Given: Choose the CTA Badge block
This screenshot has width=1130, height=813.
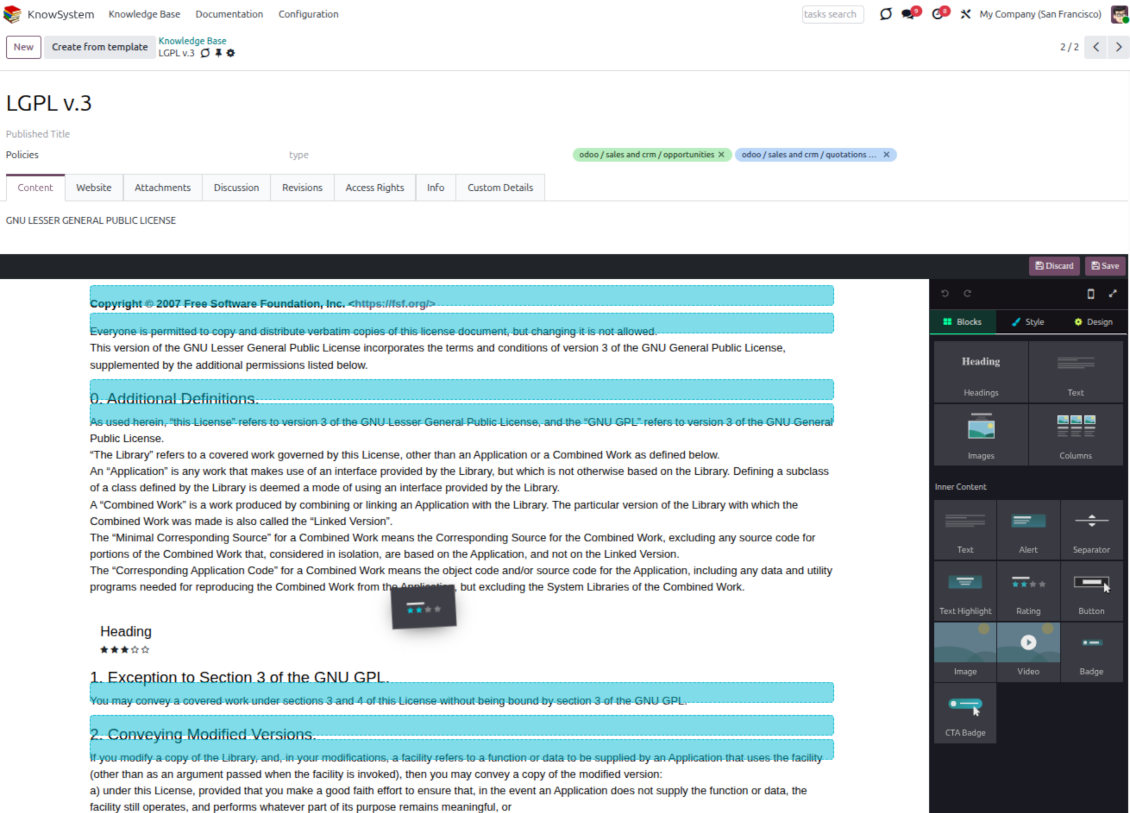Looking at the screenshot, I should pyautogui.click(x=965, y=712).
